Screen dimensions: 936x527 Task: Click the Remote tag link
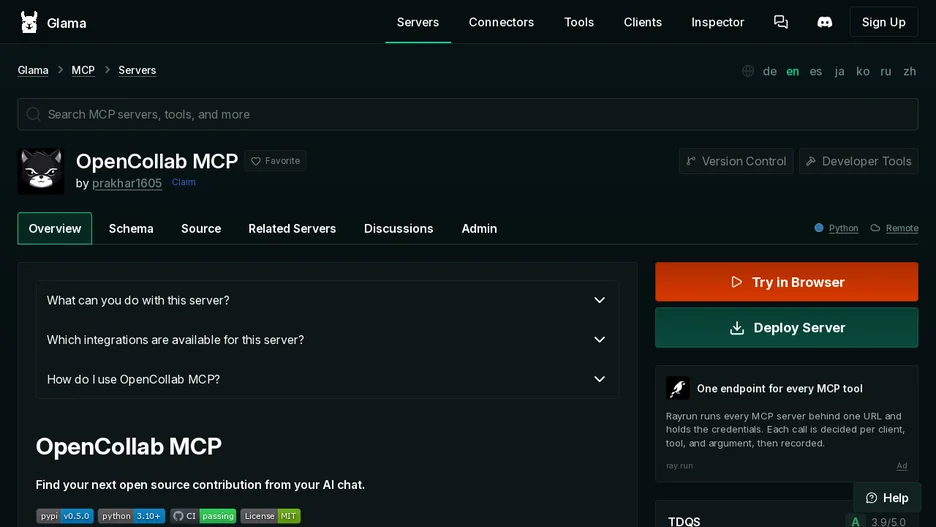coord(902,228)
